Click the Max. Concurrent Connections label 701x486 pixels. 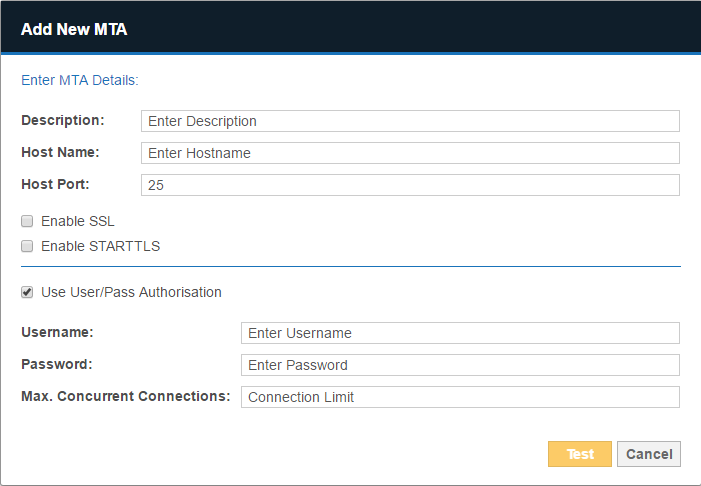[x=126, y=396]
